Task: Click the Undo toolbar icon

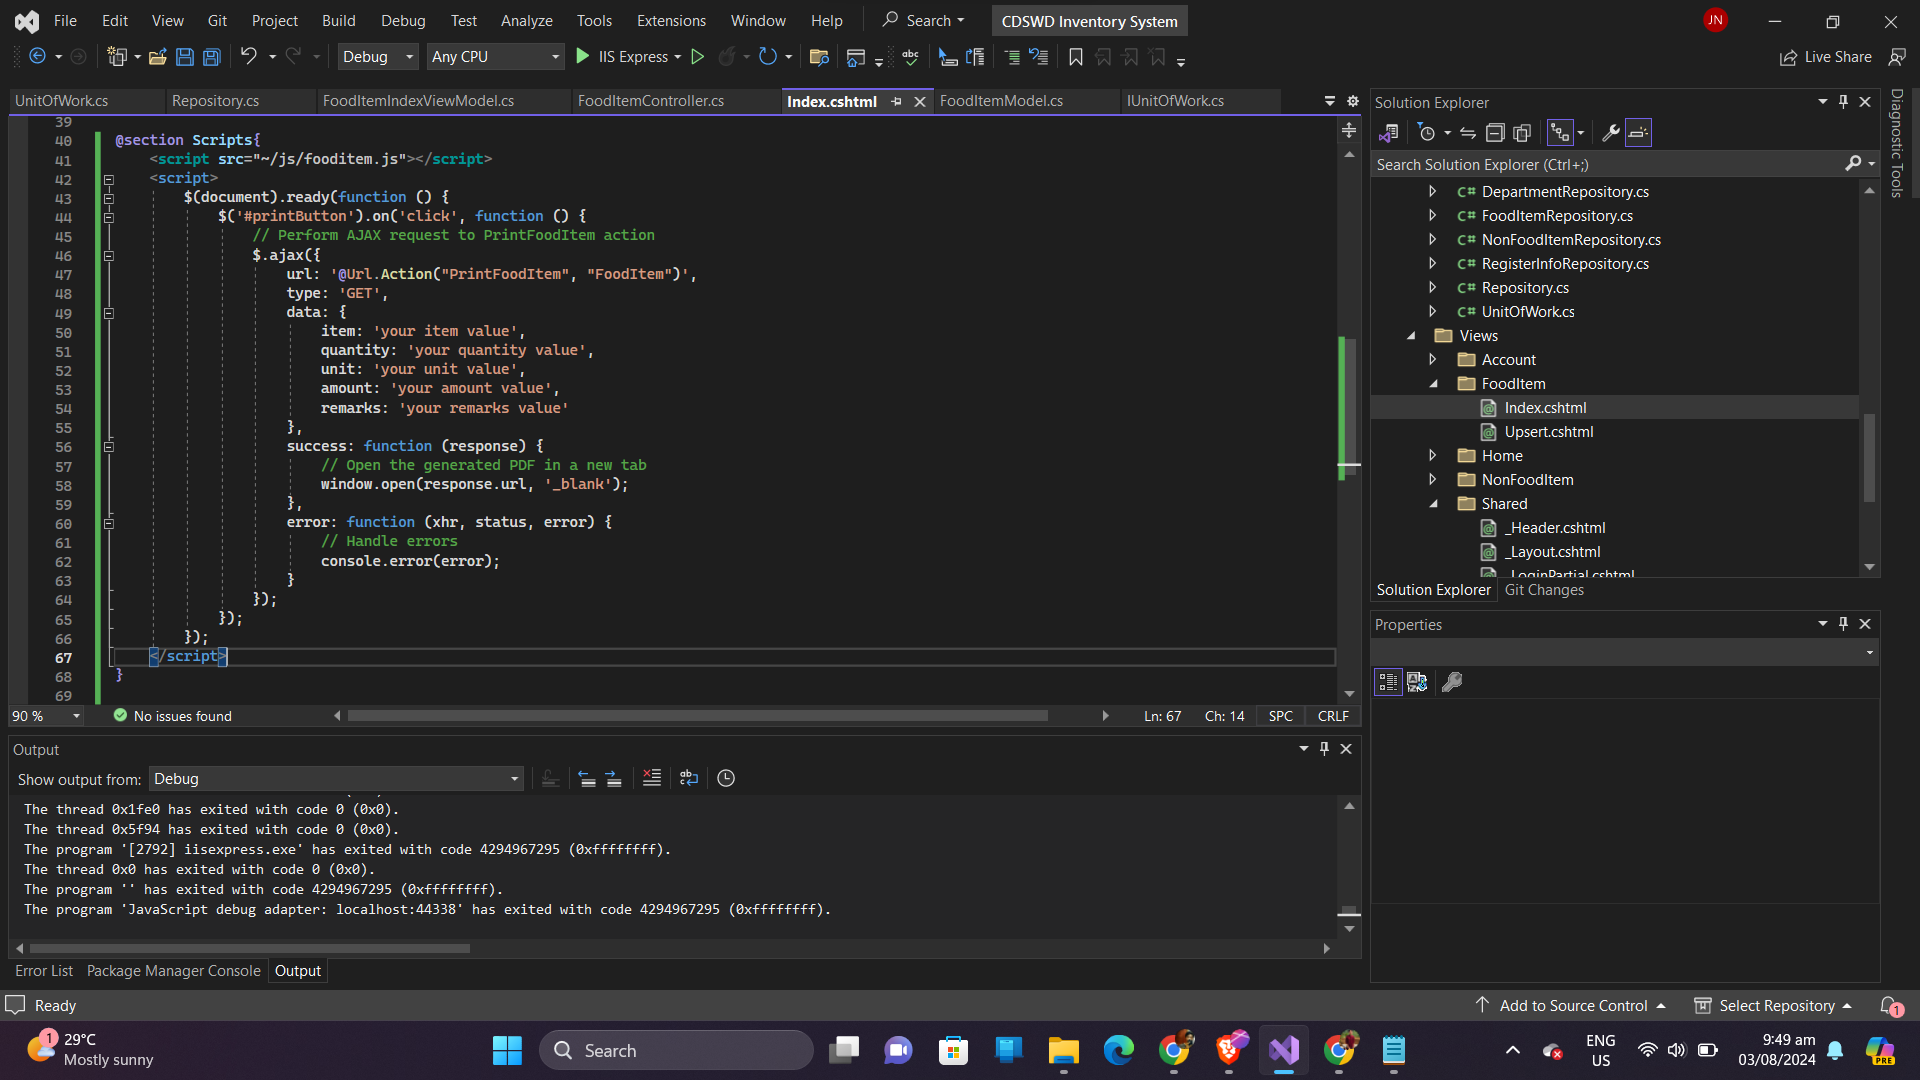Action: click(249, 57)
